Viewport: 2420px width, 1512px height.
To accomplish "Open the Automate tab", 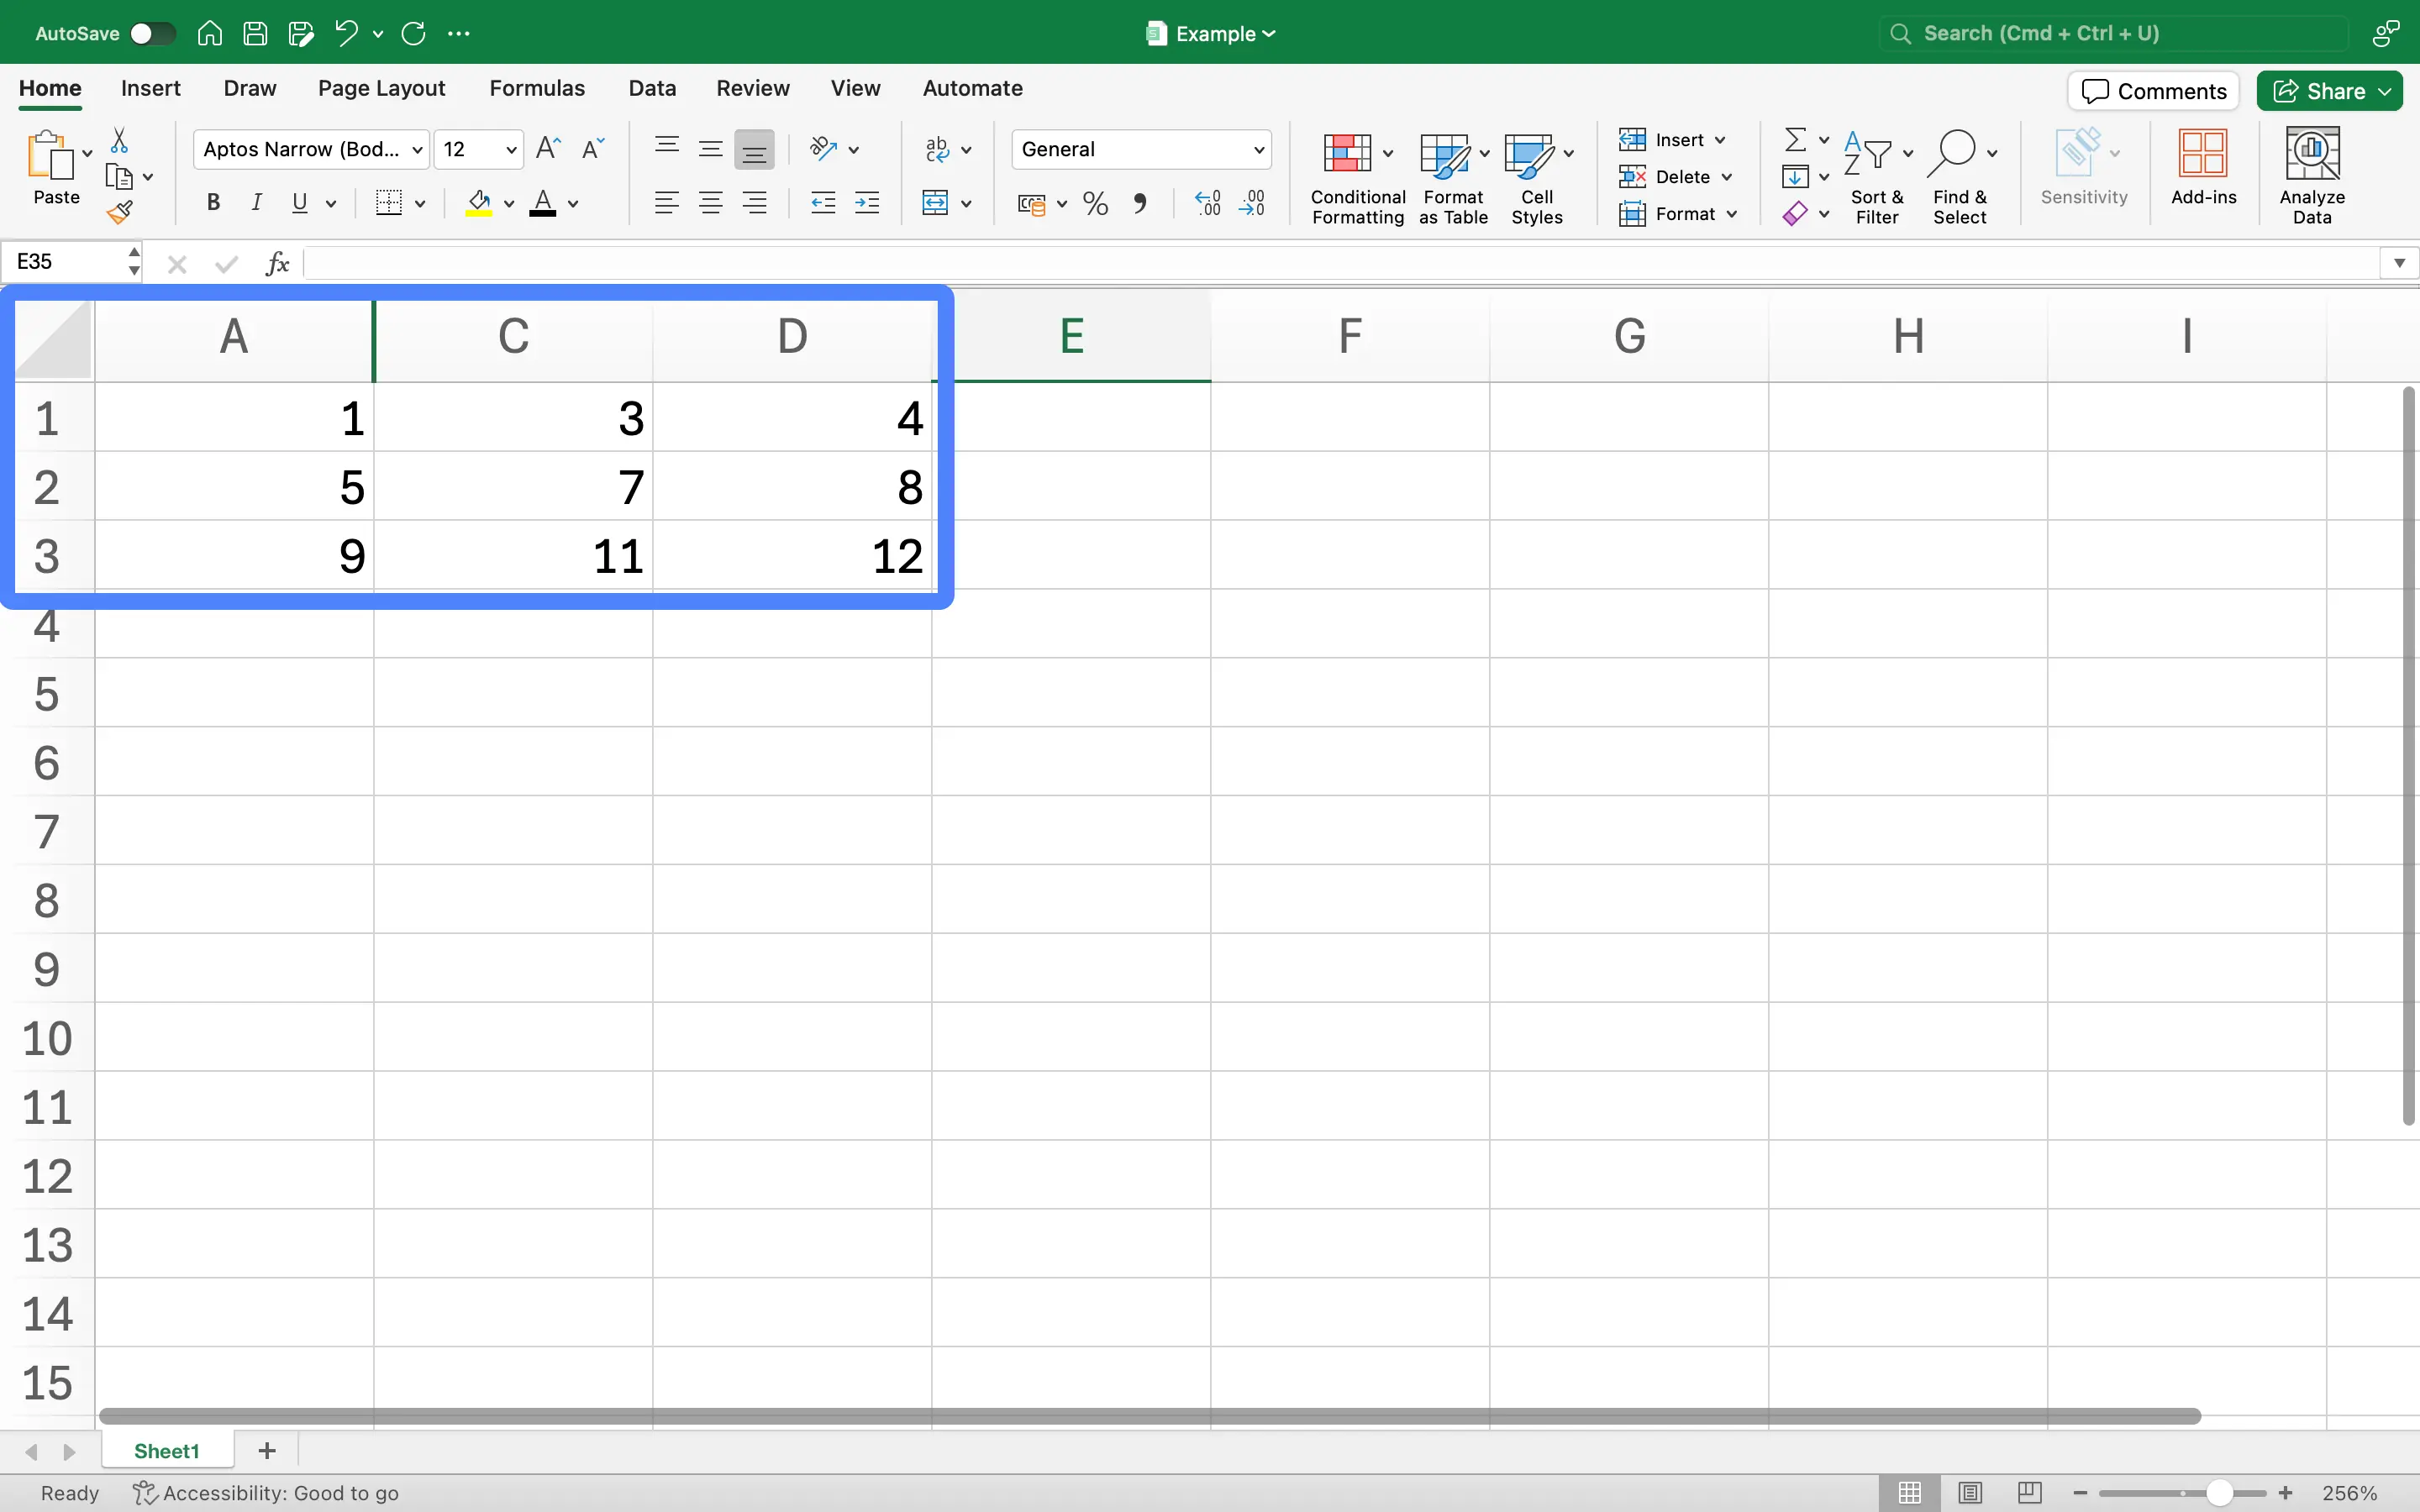I will tap(972, 88).
